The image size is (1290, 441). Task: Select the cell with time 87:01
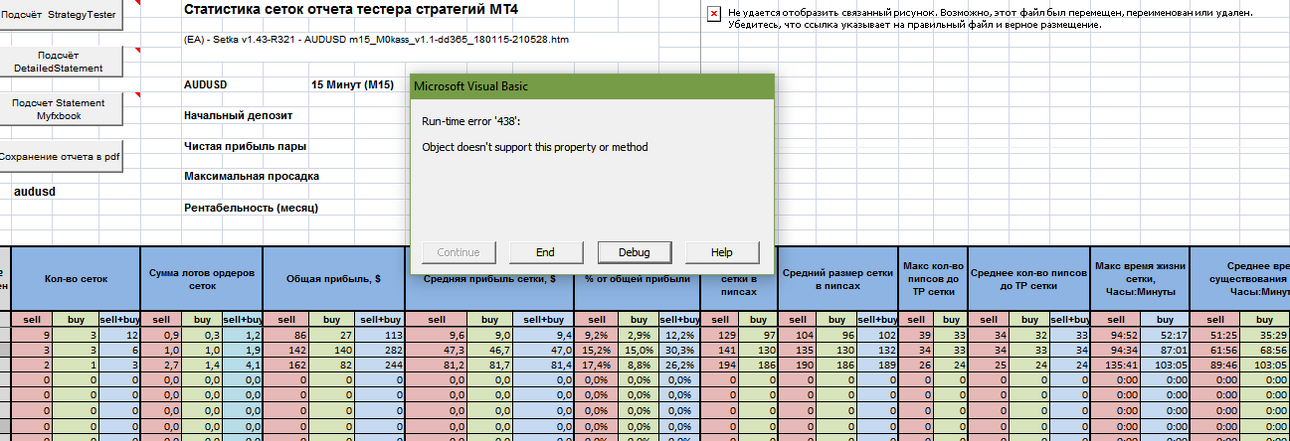click(1164, 349)
